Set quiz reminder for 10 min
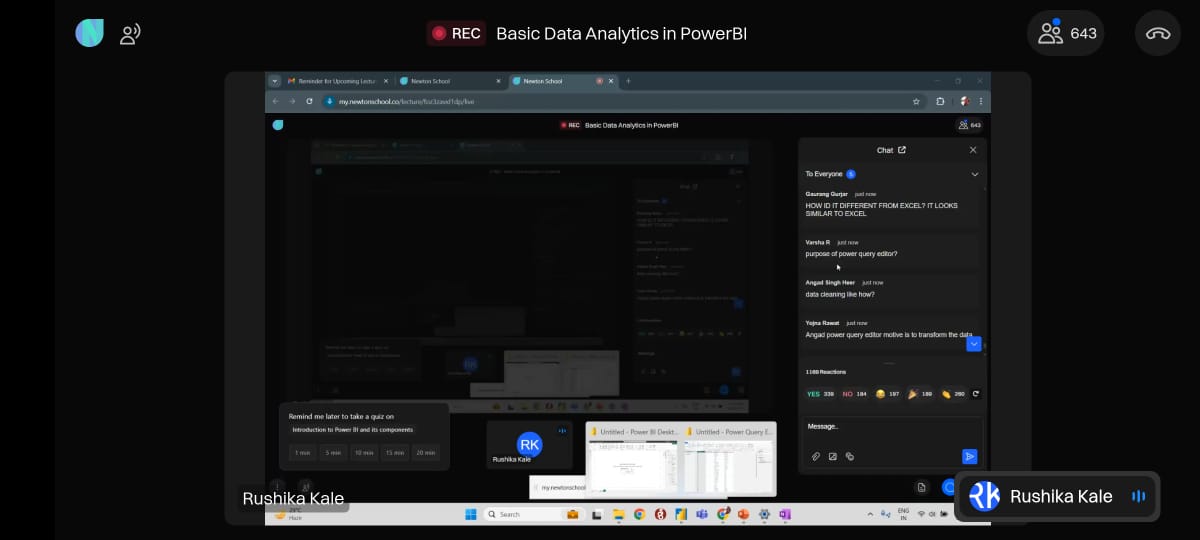Screen dimensions: 1200x540 (x=364, y=452)
